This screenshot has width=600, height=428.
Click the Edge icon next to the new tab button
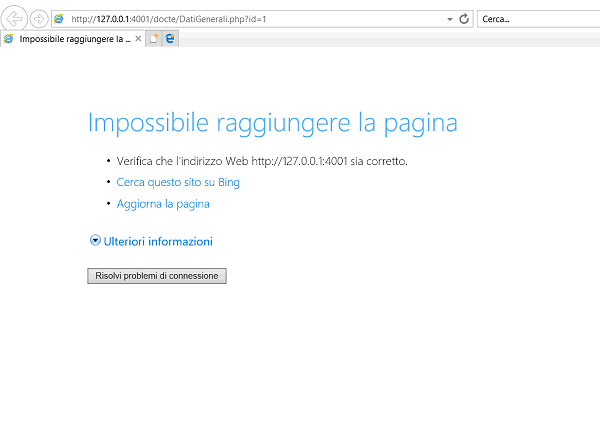pos(170,39)
